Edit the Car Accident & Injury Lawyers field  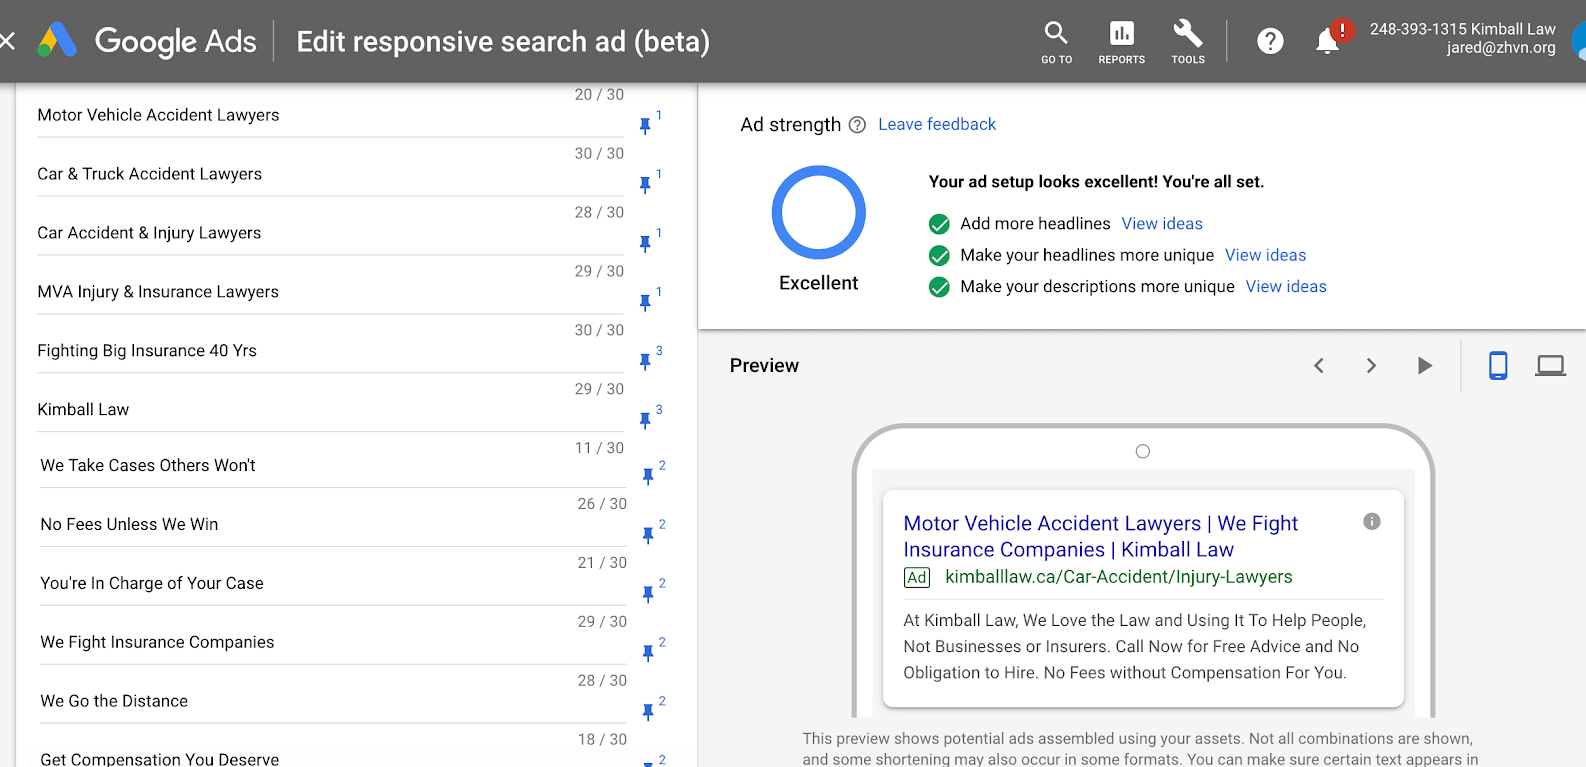330,233
